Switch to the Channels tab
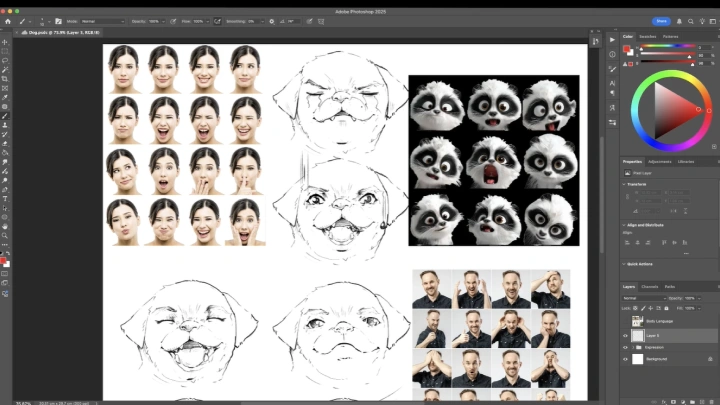 point(650,287)
